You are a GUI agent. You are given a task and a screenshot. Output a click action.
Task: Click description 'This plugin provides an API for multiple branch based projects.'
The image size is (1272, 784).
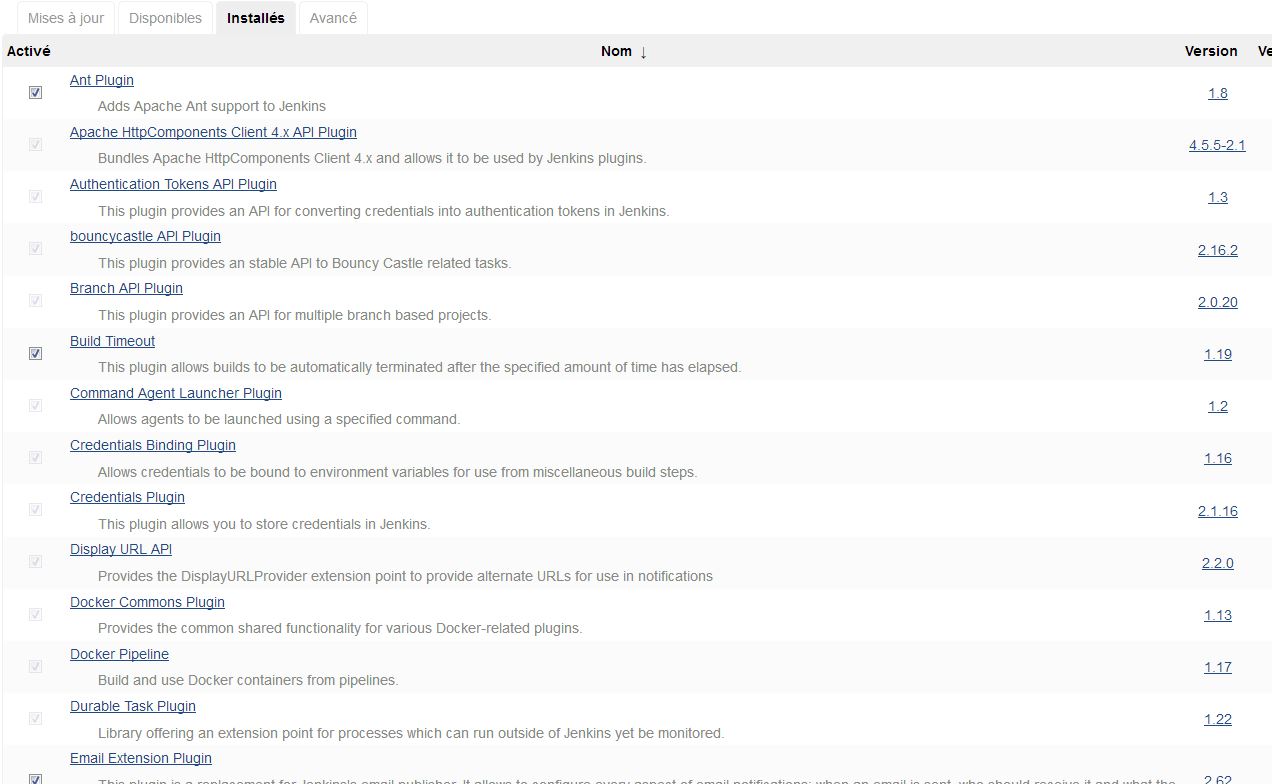pyautogui.click(x=295, y=315)
